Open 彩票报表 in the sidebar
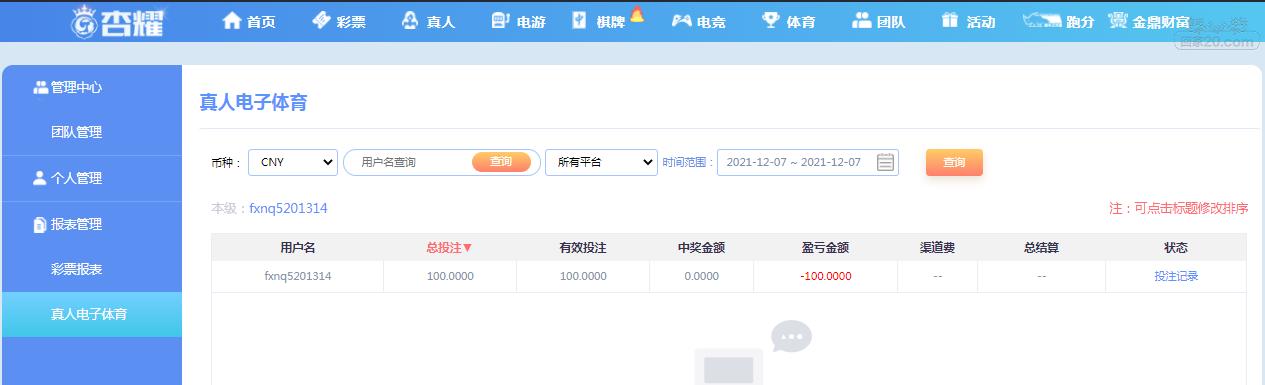Image resolution: width=1265 pixels, height=385 pixels. tap(77, 269)
